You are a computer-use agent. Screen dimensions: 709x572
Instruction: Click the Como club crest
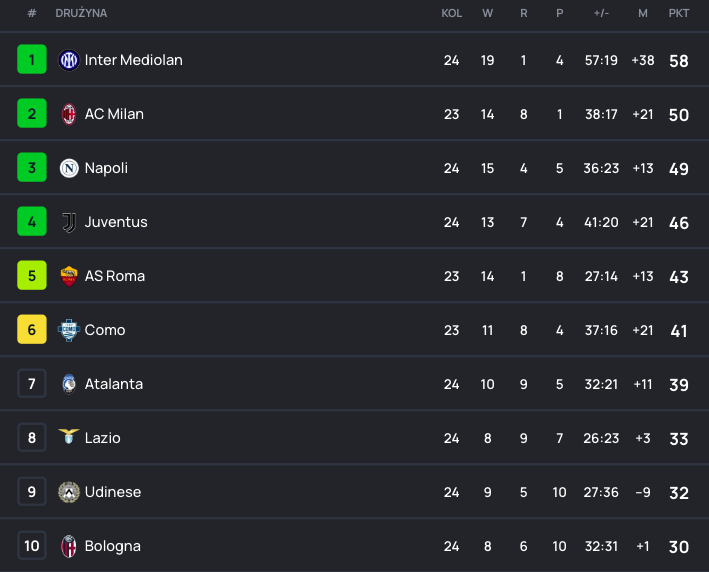[69, 330]
